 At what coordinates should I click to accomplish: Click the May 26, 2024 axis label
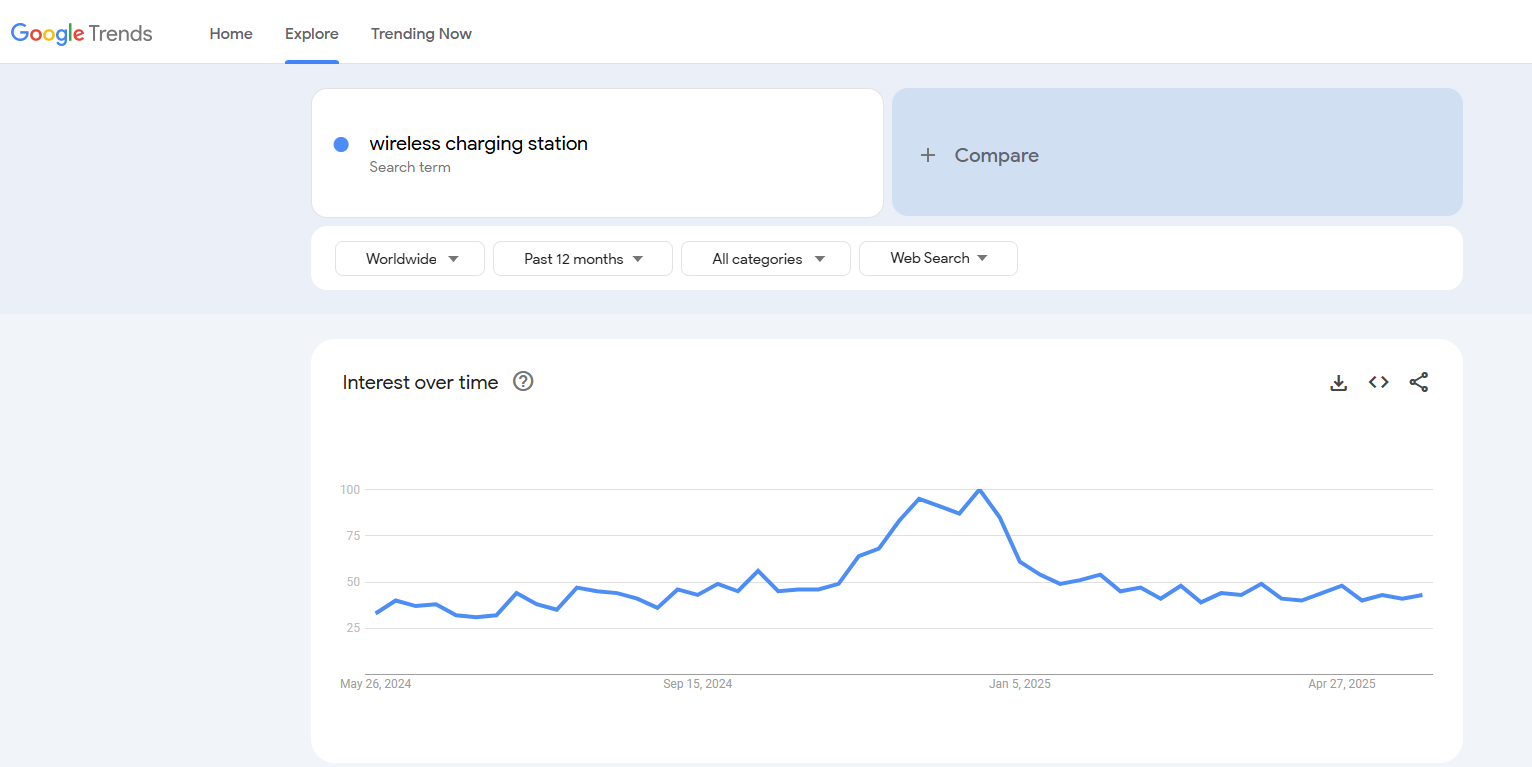(x=376, y=684)
